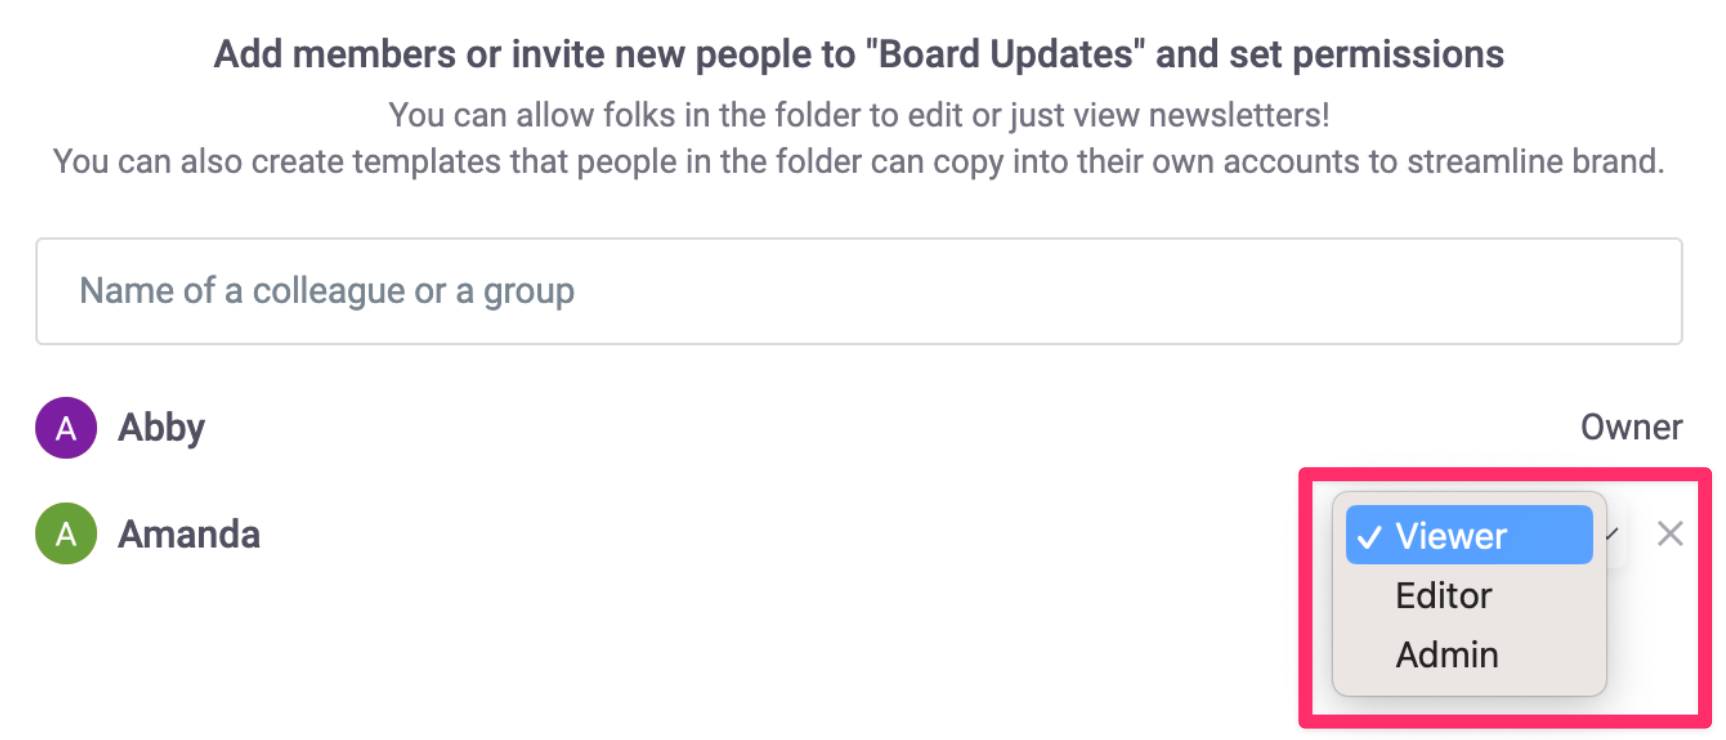Click the word "permissions" in the heading
The image size is (1726, 740).
click(x=1397, y=54)
